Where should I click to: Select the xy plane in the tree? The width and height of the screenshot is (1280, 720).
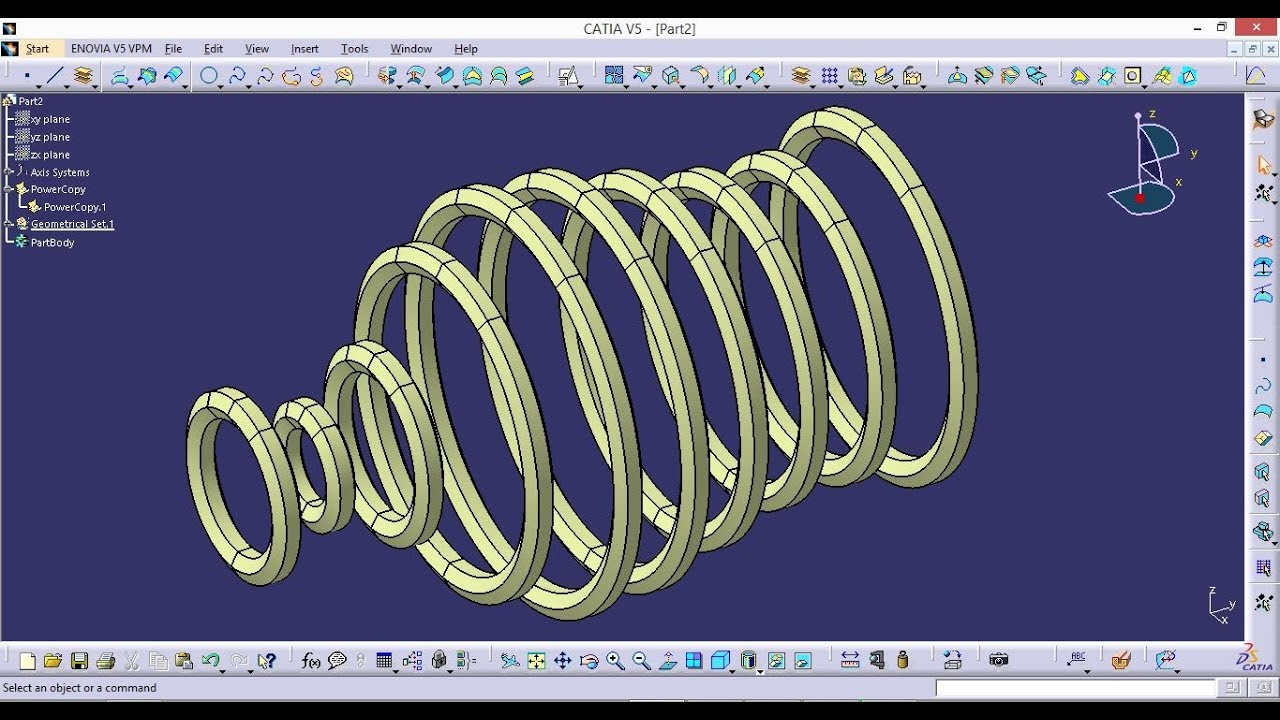point(50,119)
